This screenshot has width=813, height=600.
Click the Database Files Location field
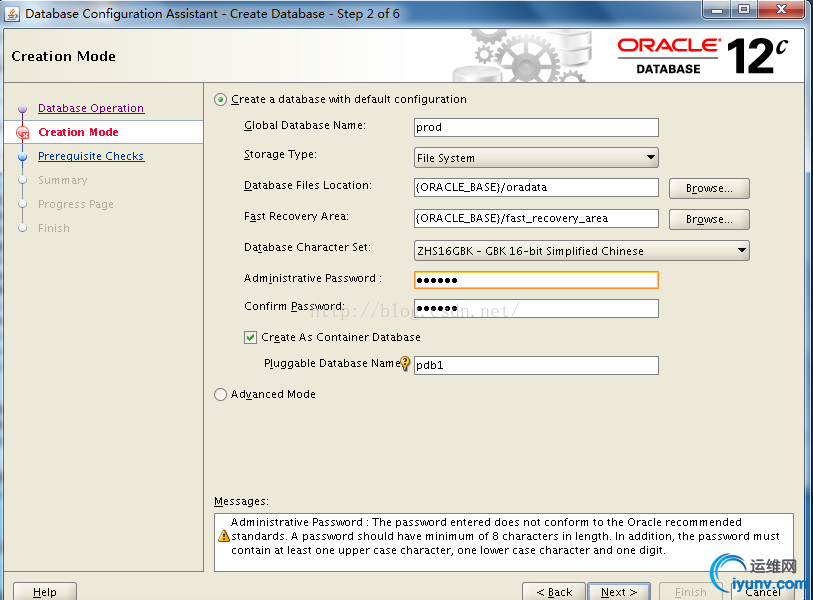(536, 187)
